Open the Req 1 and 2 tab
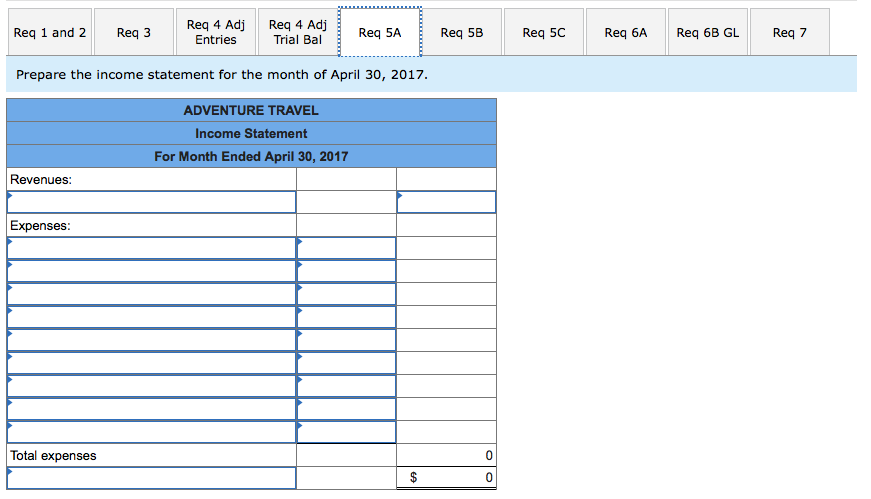The width and height of the screenshot is (871, 499). click(49, 32)
